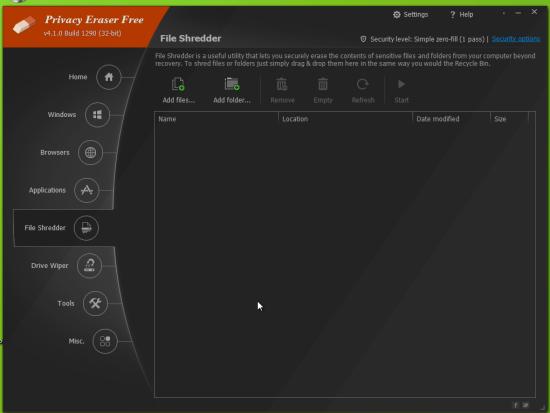This screenshot has width=550, height=413.
Task: Open the Help menu
Action: click(x=462, y=15)
